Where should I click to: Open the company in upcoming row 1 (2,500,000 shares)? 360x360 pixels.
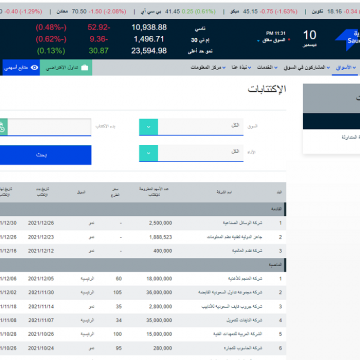click(x=242, y=223)
